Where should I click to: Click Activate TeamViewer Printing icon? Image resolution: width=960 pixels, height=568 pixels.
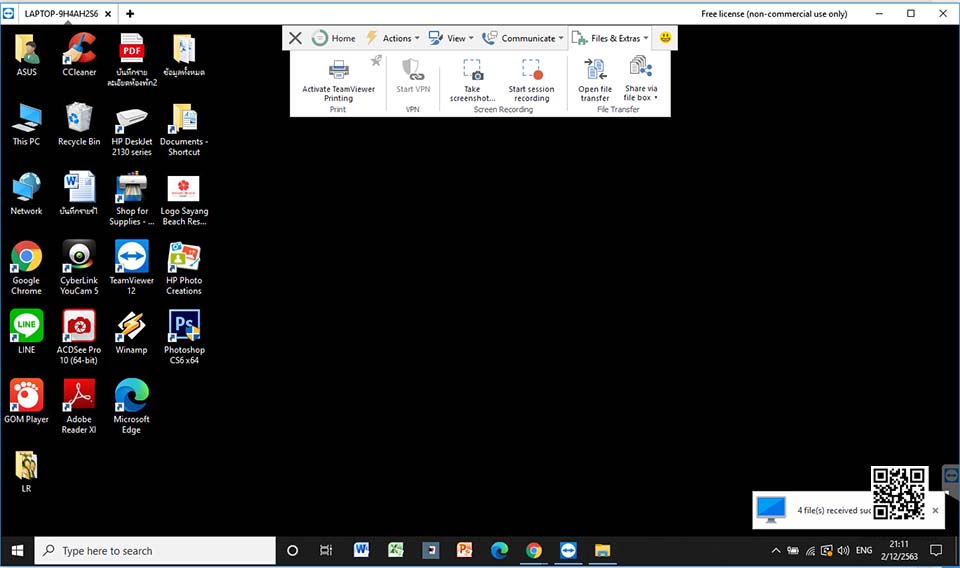click(339, 70)
